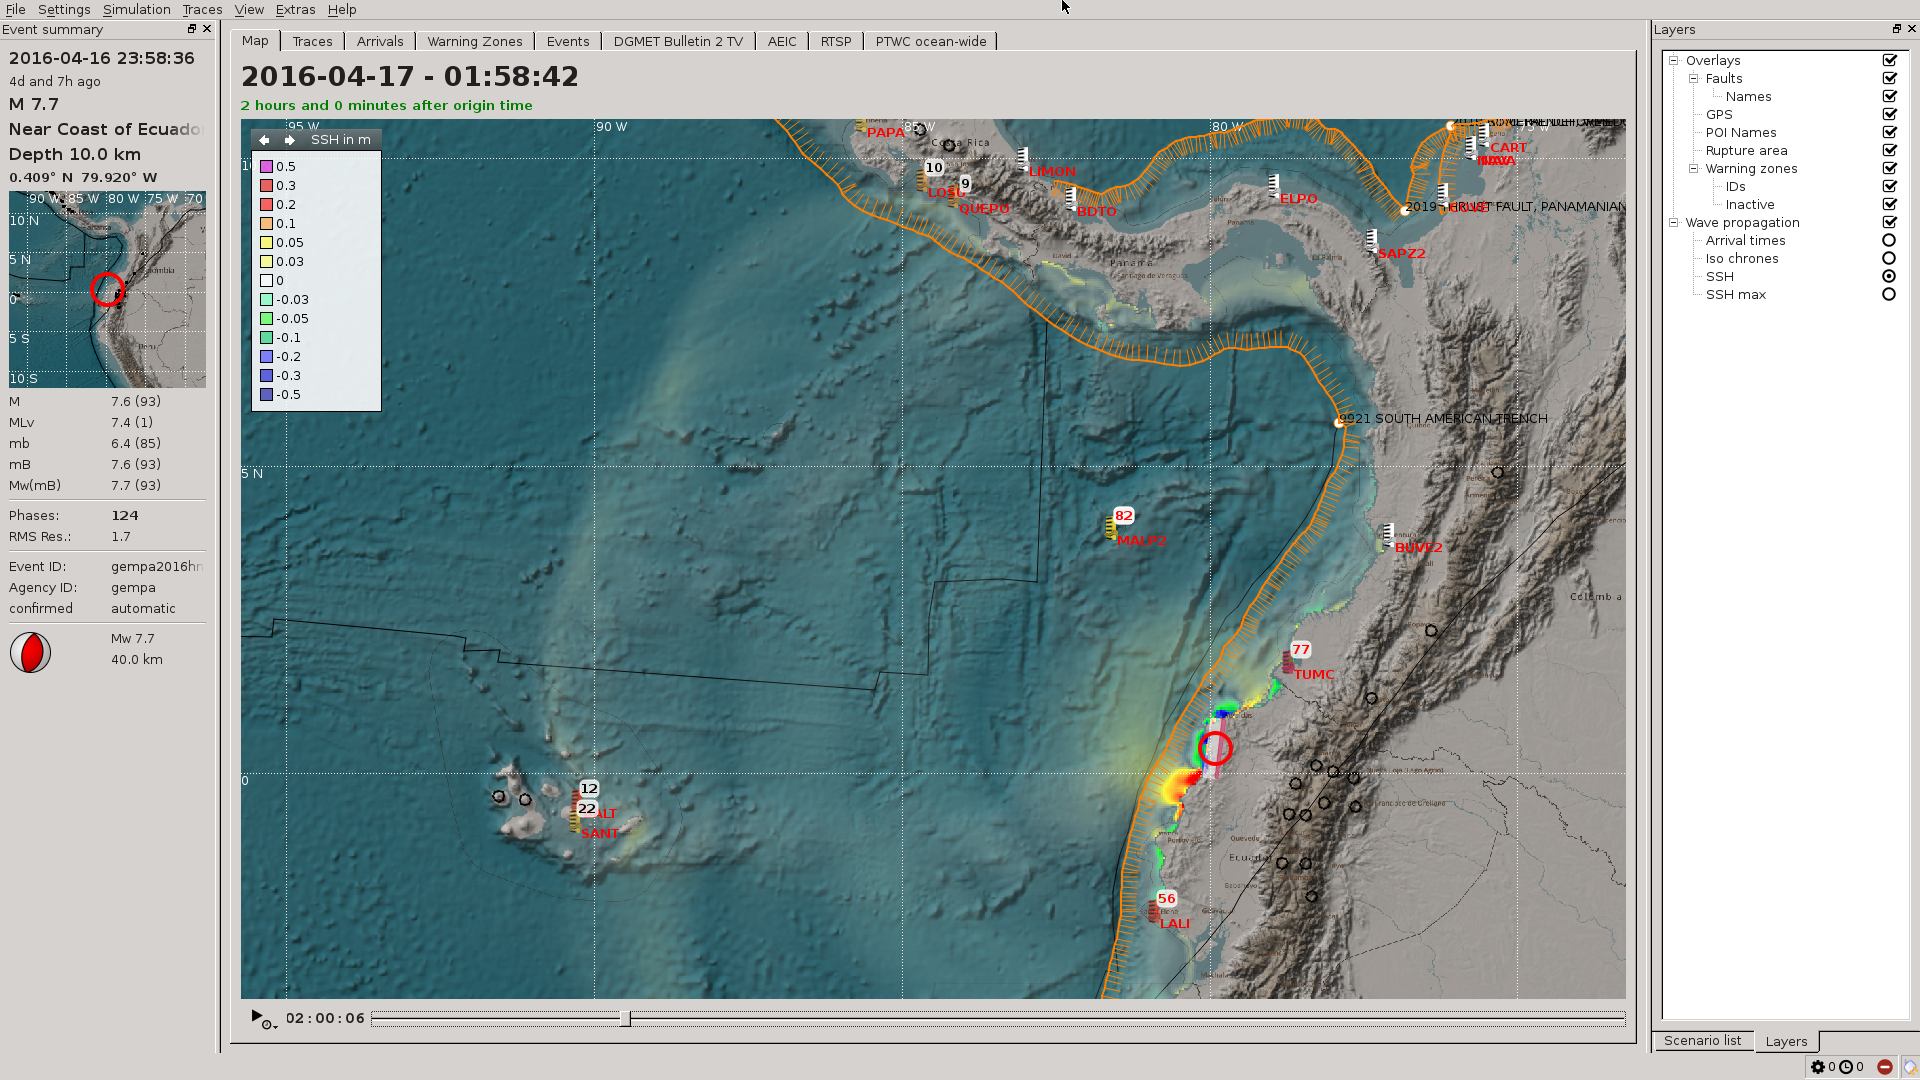Open the Help menu

[342, 10]
